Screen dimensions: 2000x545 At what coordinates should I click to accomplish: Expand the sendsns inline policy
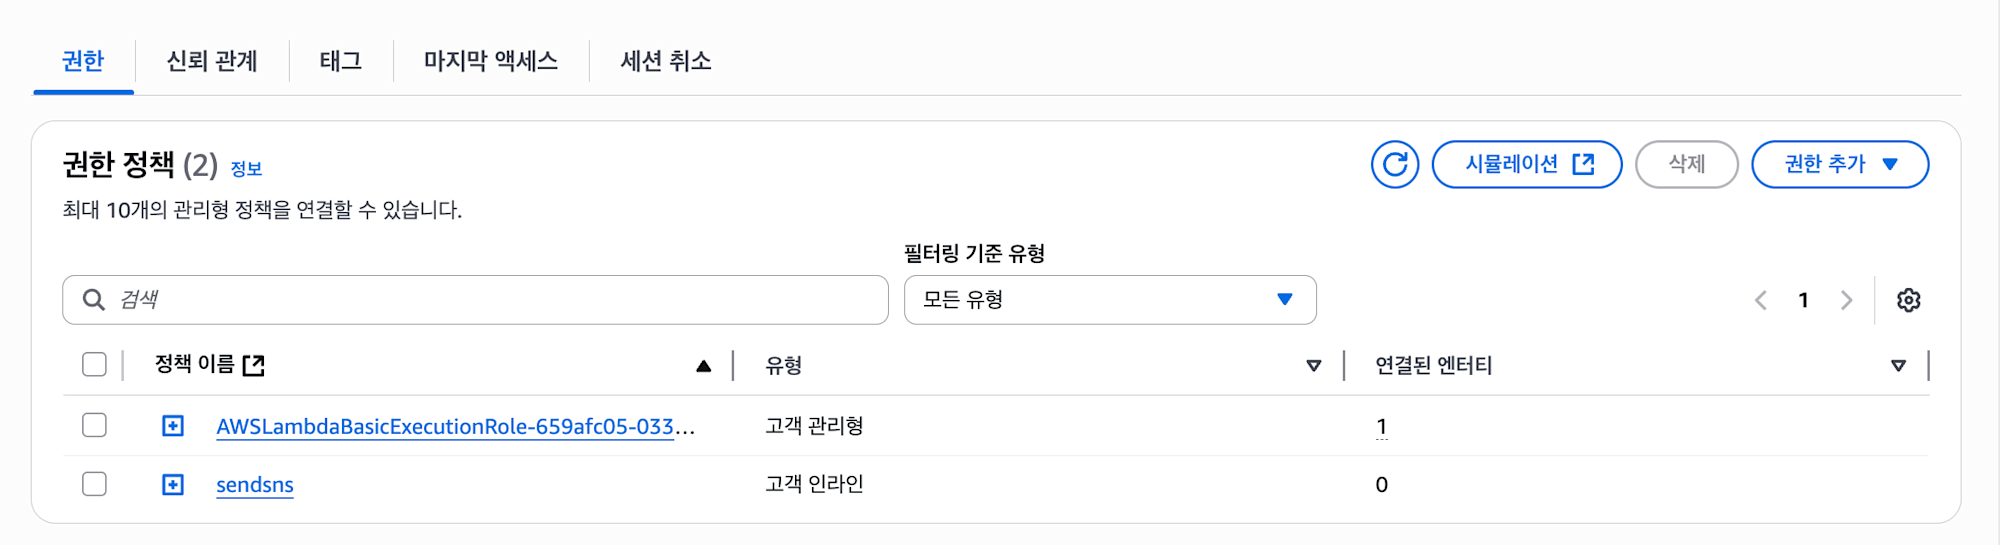click(173, 485)
